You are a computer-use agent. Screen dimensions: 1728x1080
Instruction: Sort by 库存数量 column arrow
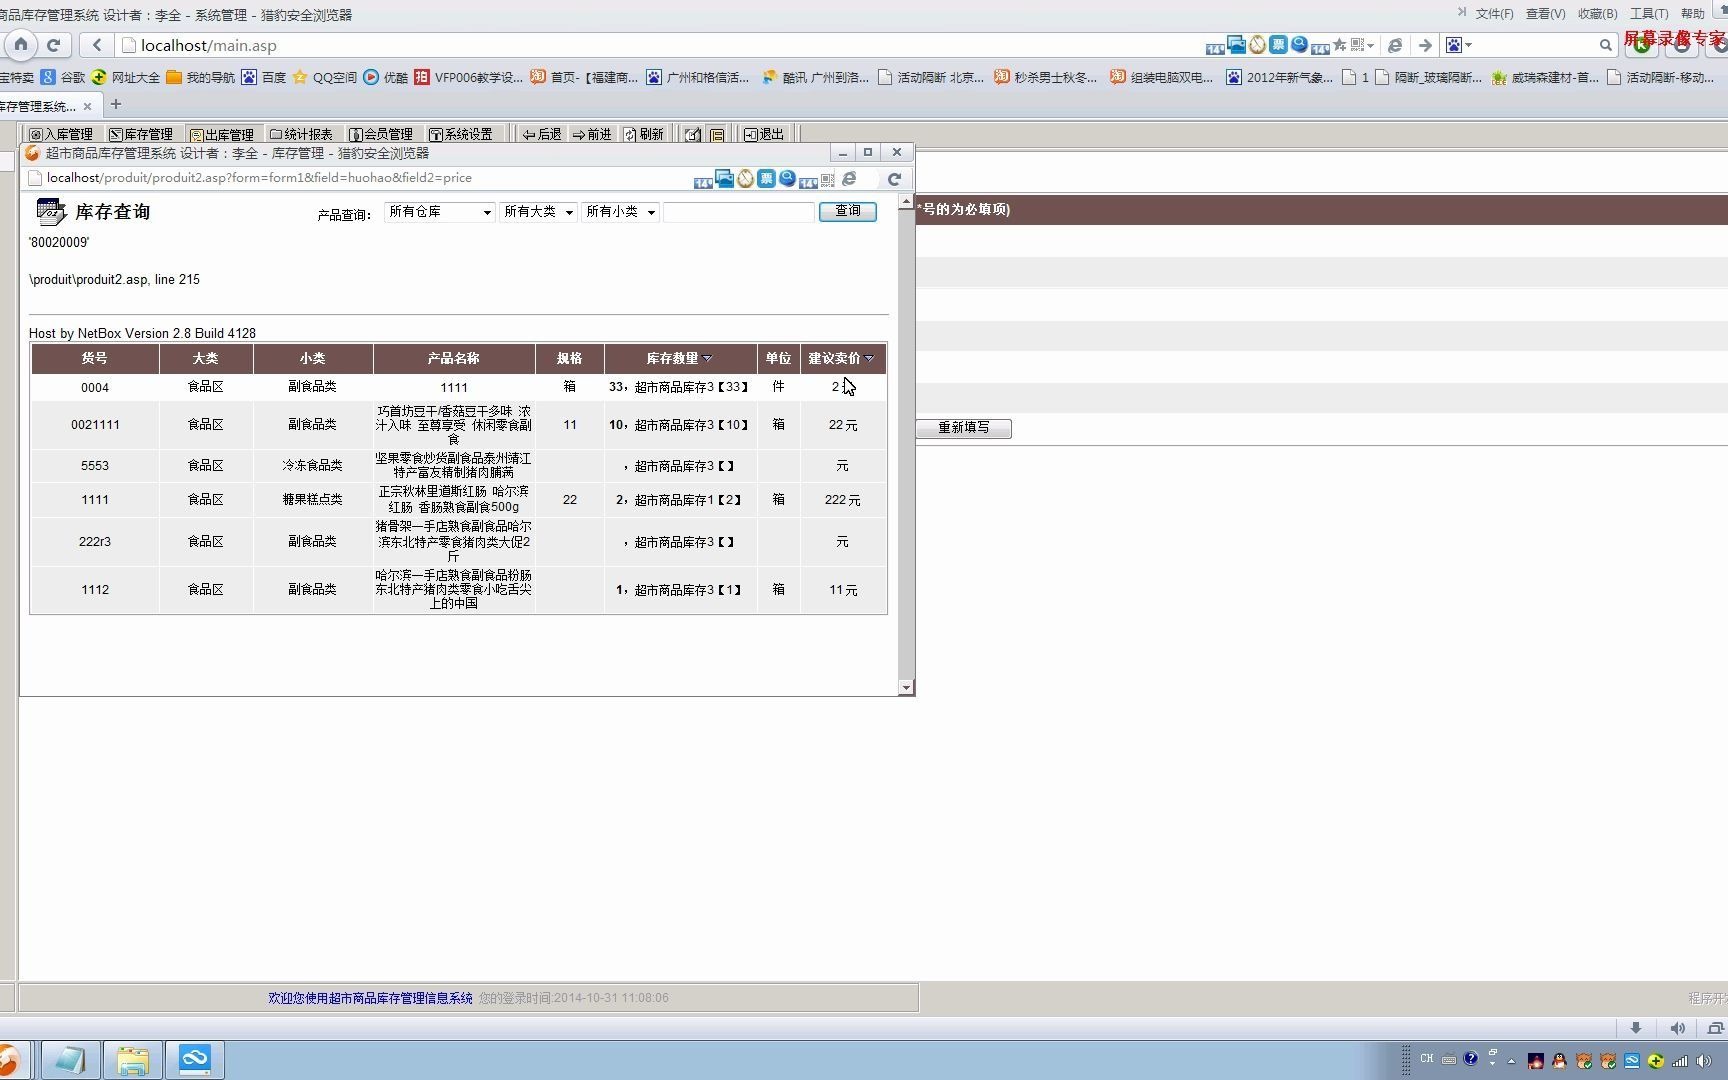(x=708, y=358)
